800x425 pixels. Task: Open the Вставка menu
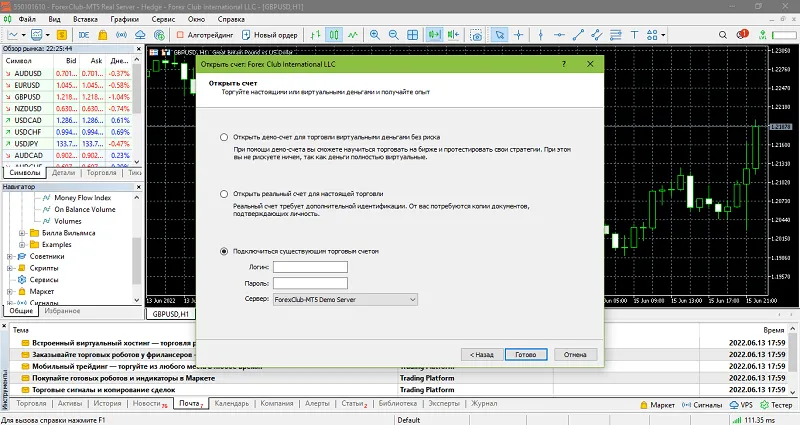[85, 19]
